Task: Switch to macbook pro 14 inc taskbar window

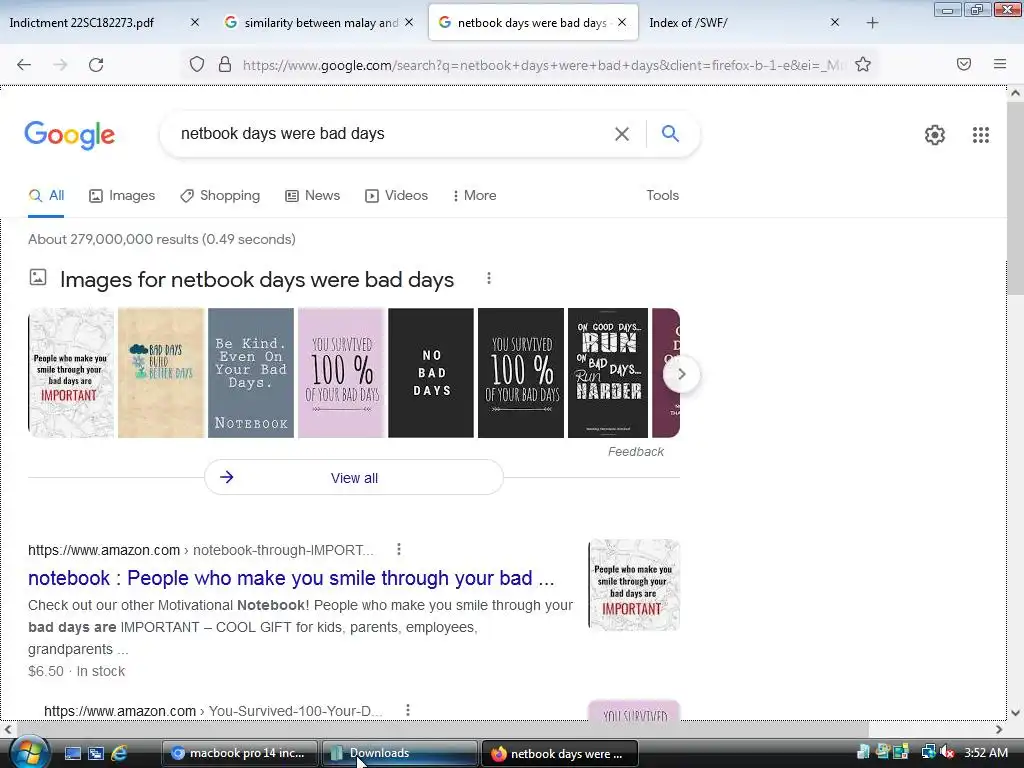Action: 240,753
